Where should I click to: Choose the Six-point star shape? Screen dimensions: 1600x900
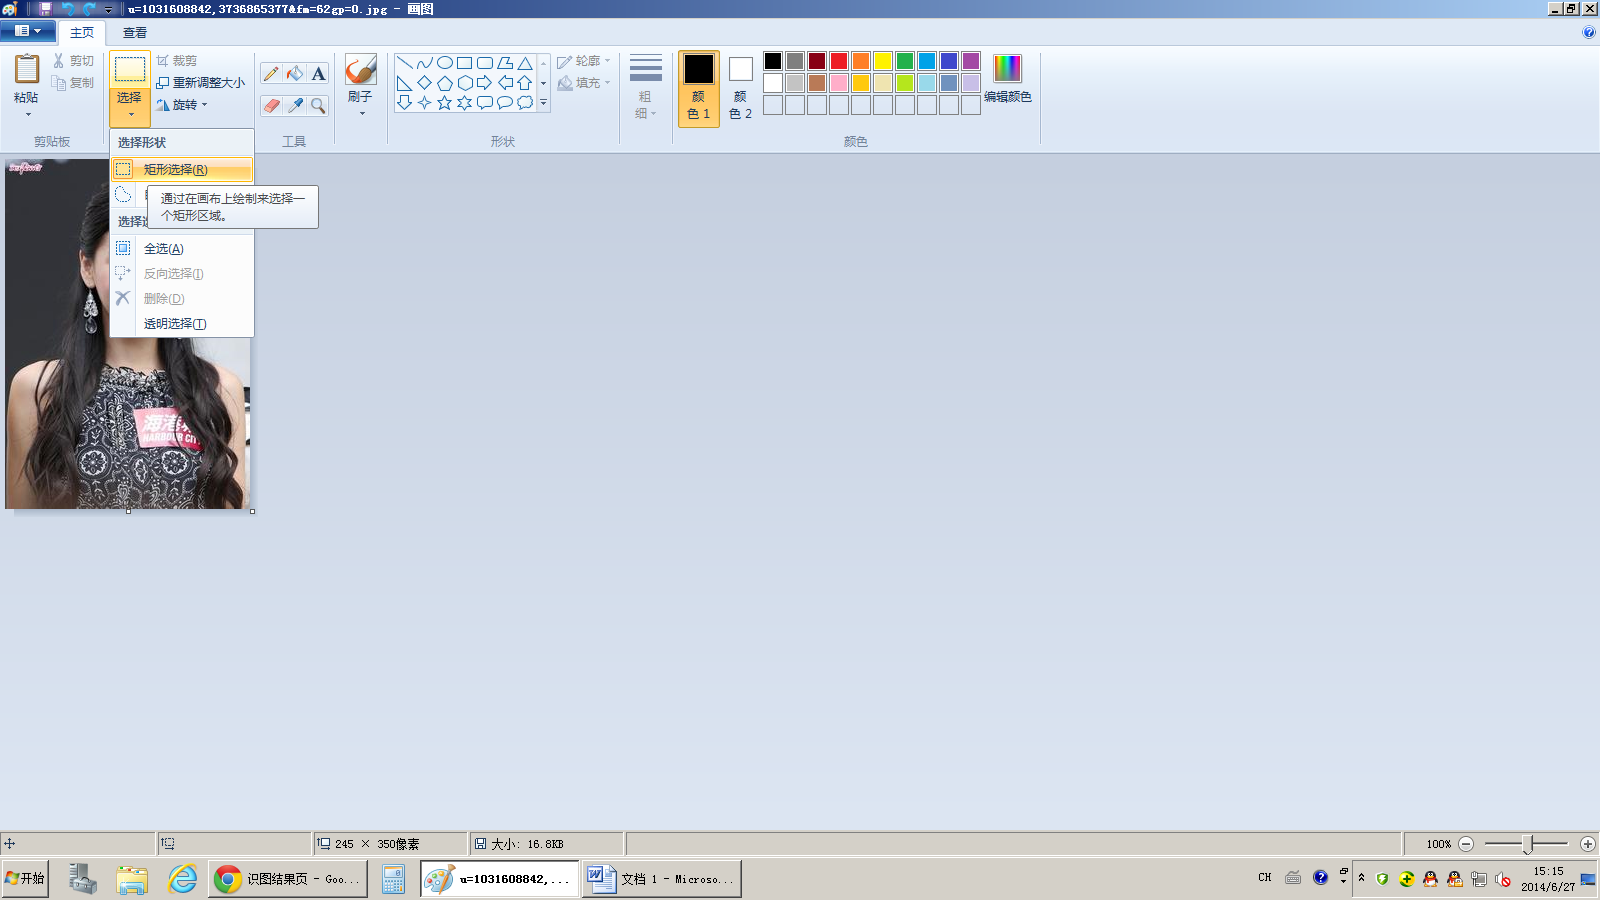pyautogui.click(x=465, y=103)
